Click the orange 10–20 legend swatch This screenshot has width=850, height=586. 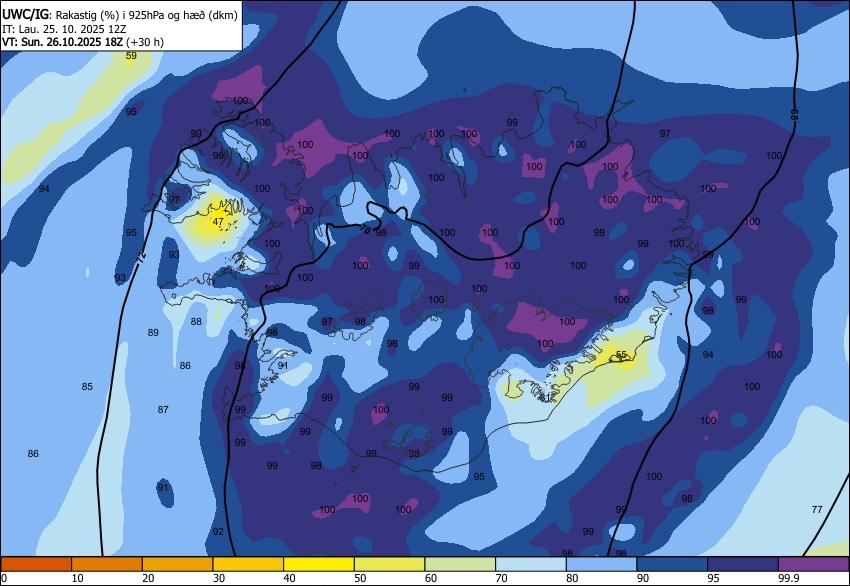tap(107, 564)
